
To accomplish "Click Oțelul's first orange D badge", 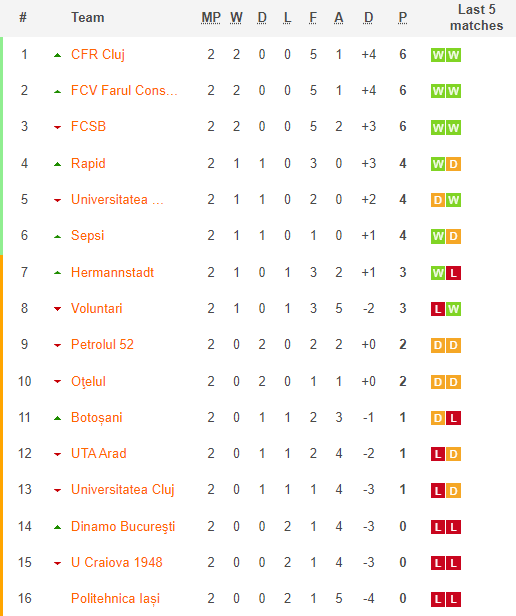I will 438,382.
